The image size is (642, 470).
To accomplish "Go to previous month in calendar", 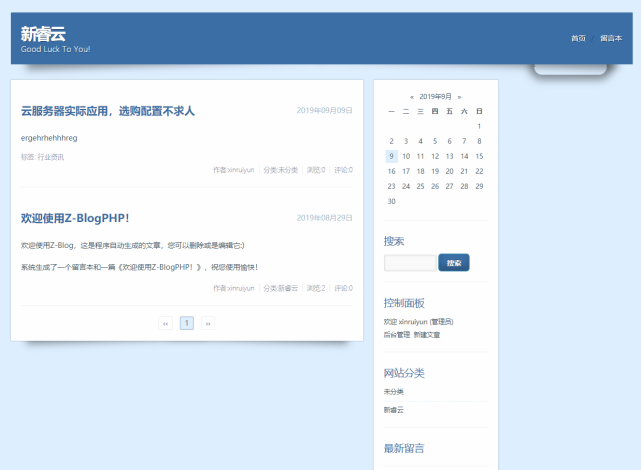I will click(x=412, y=97).
